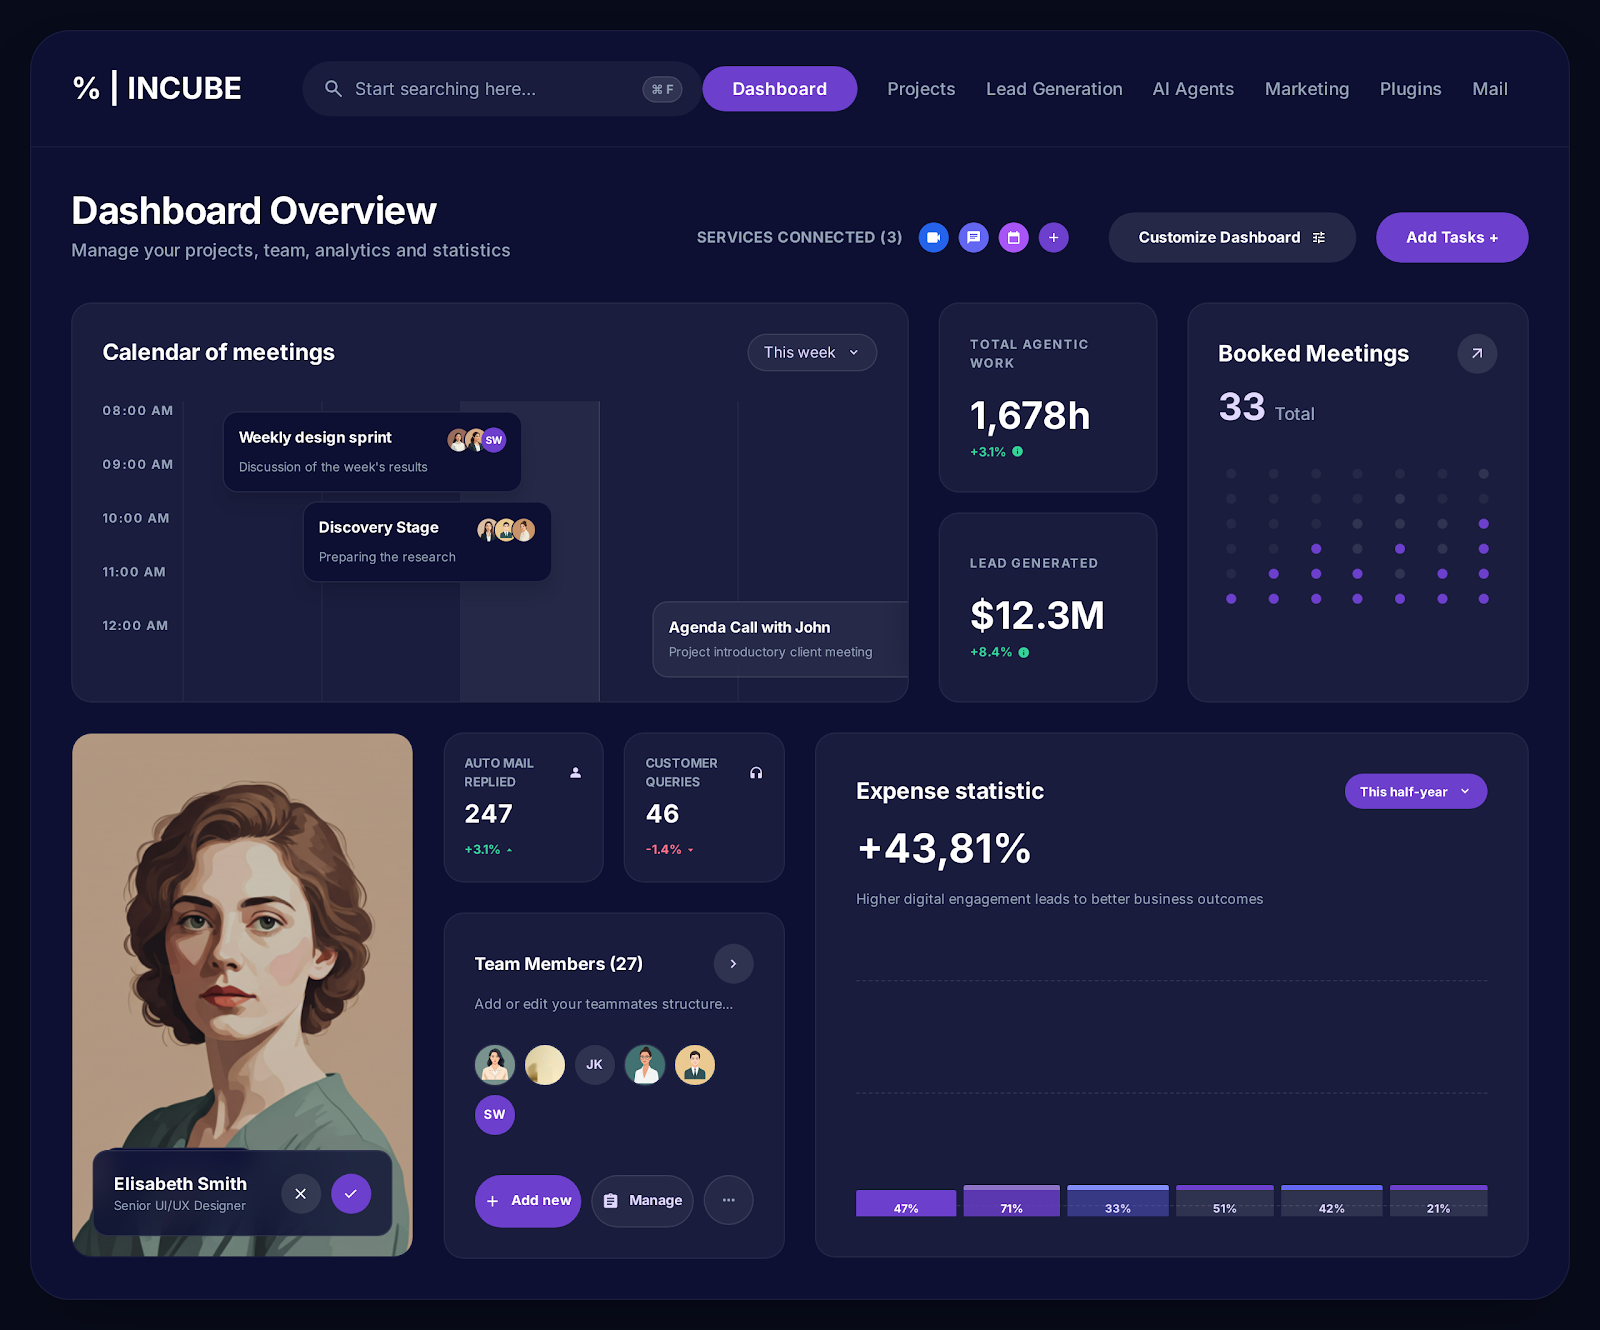Expand Team Members with chevron arrow
The width and height of the screenshot is (1600, 1330).
[x=733, y=964]
